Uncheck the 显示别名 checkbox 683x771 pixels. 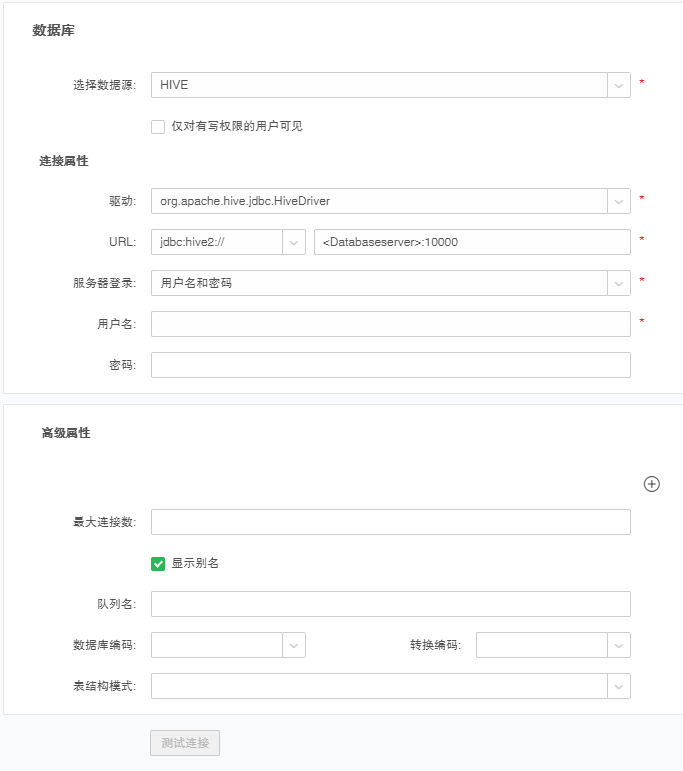tap(158, 564)
